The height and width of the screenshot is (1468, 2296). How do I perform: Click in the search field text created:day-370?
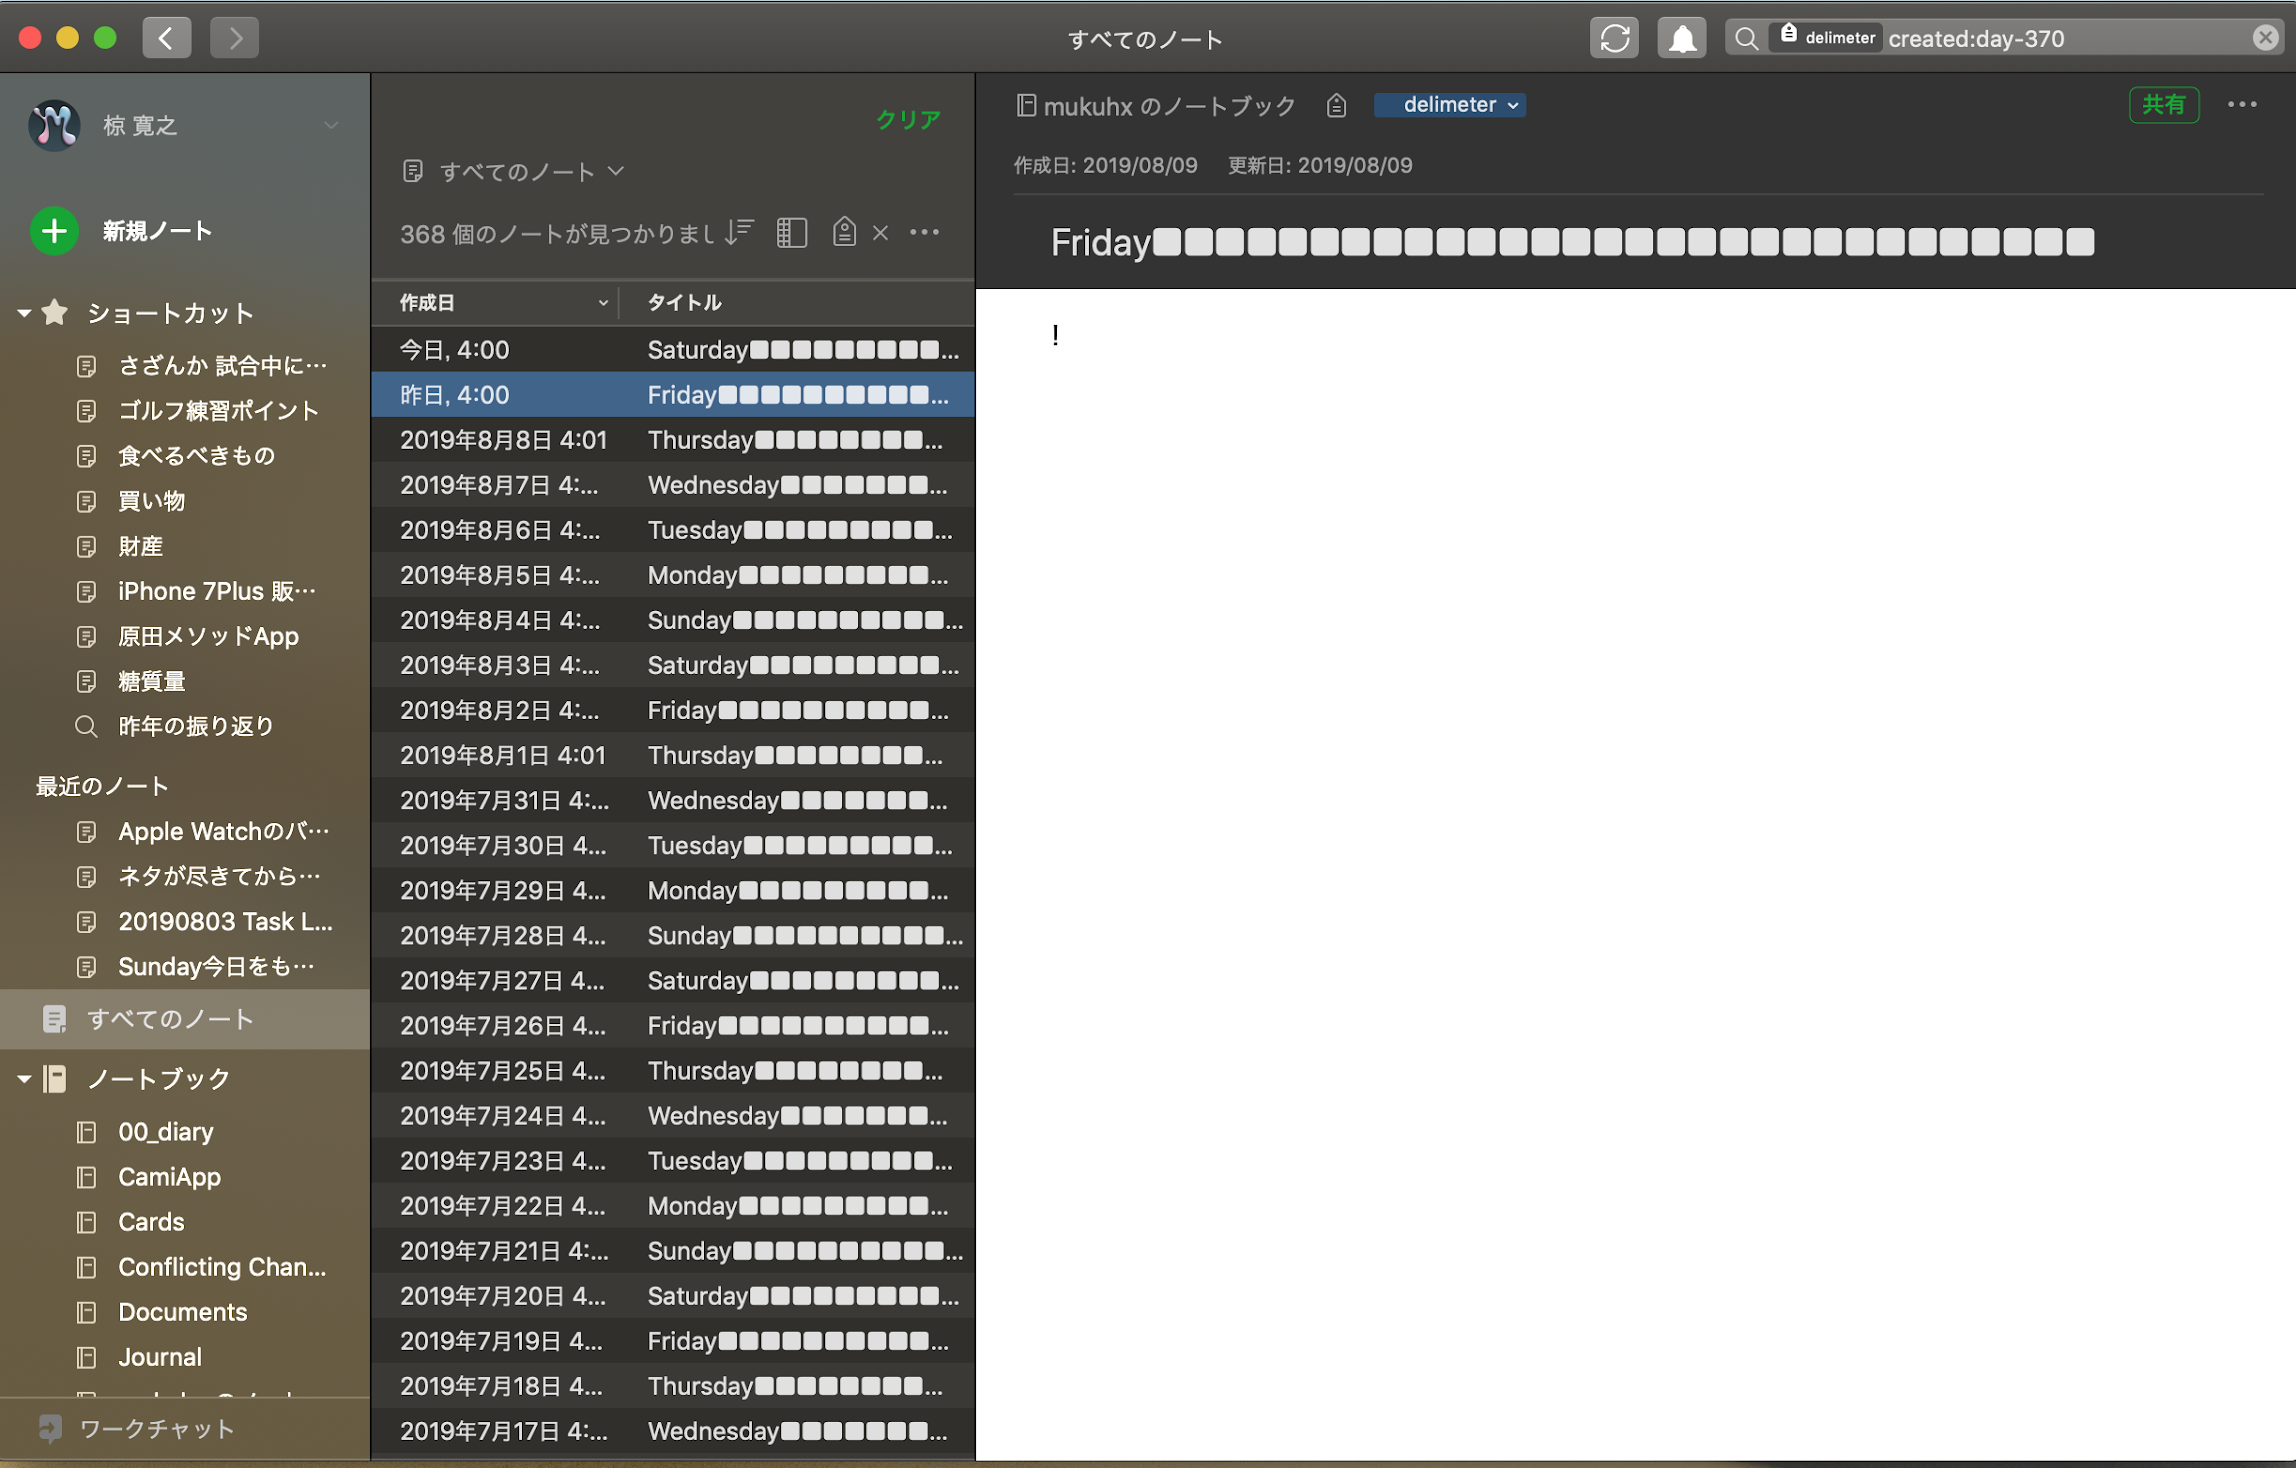pyautogui.click(x=1976, y=38)
